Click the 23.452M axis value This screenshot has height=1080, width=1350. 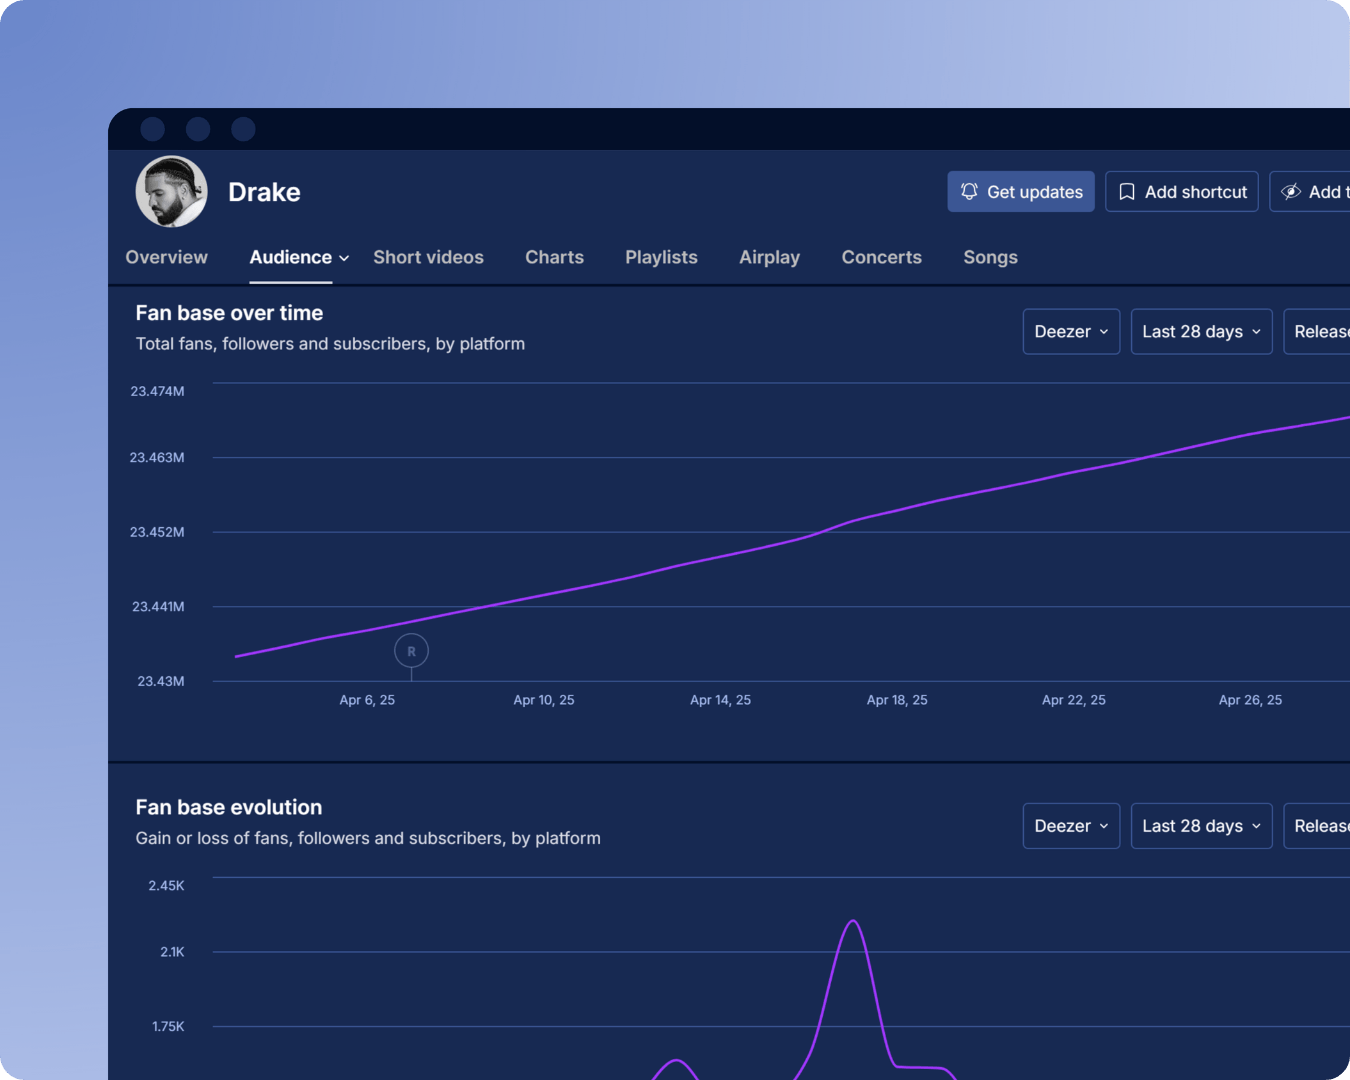[x=157, y=532]
